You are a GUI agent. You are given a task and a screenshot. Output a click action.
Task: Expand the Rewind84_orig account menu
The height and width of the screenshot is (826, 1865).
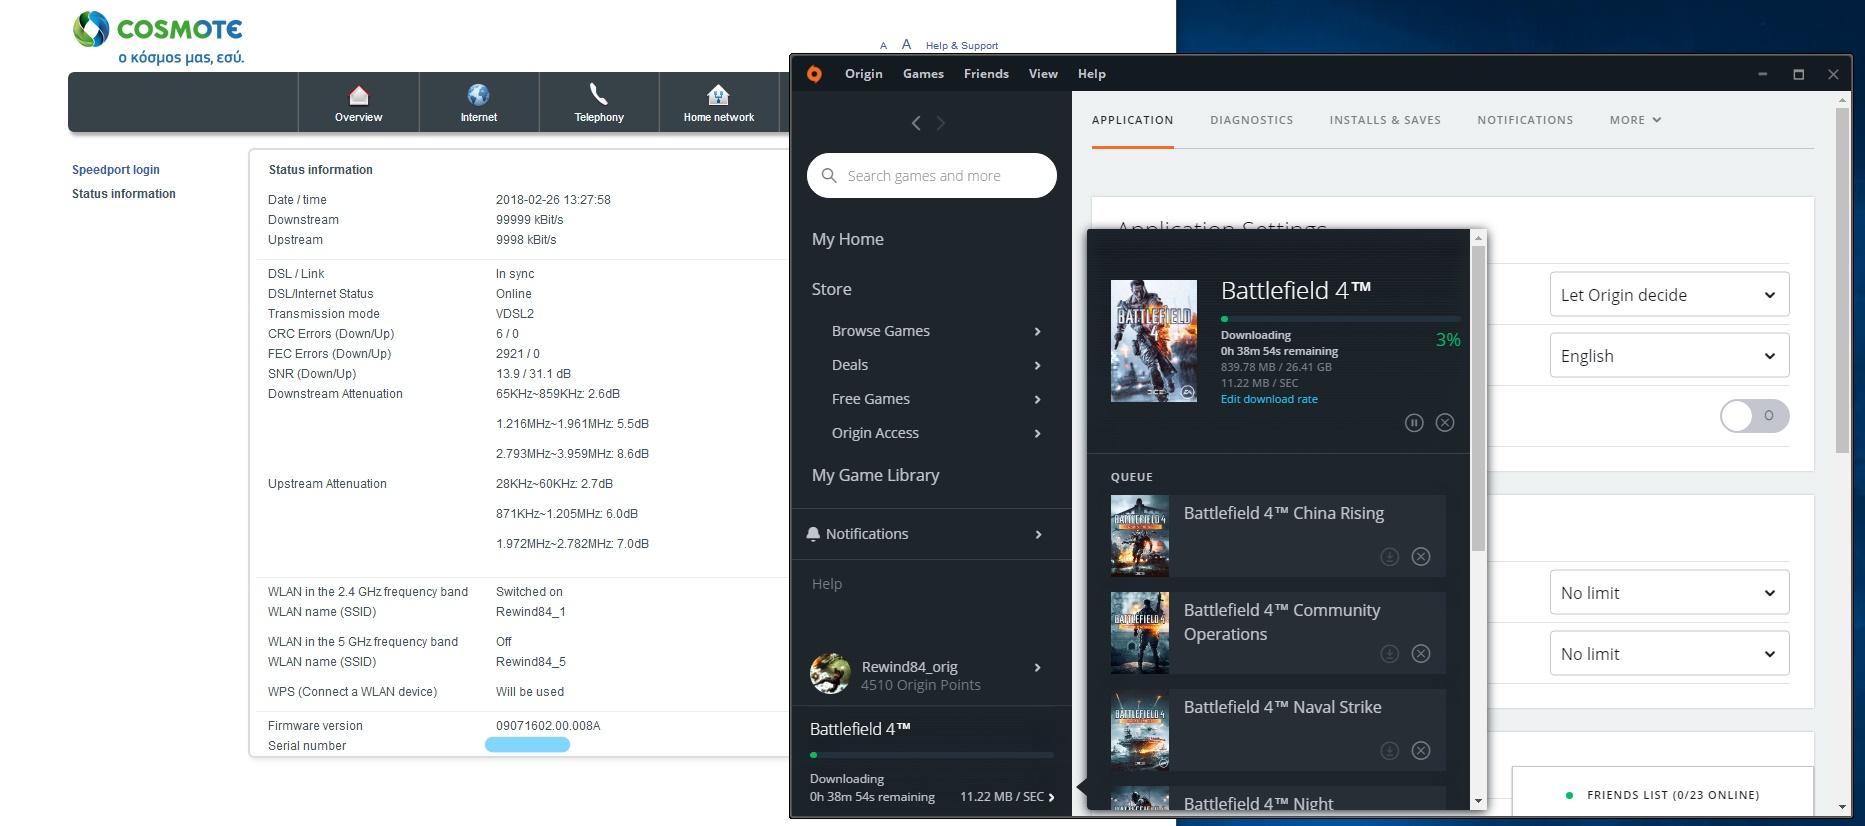1037,668
